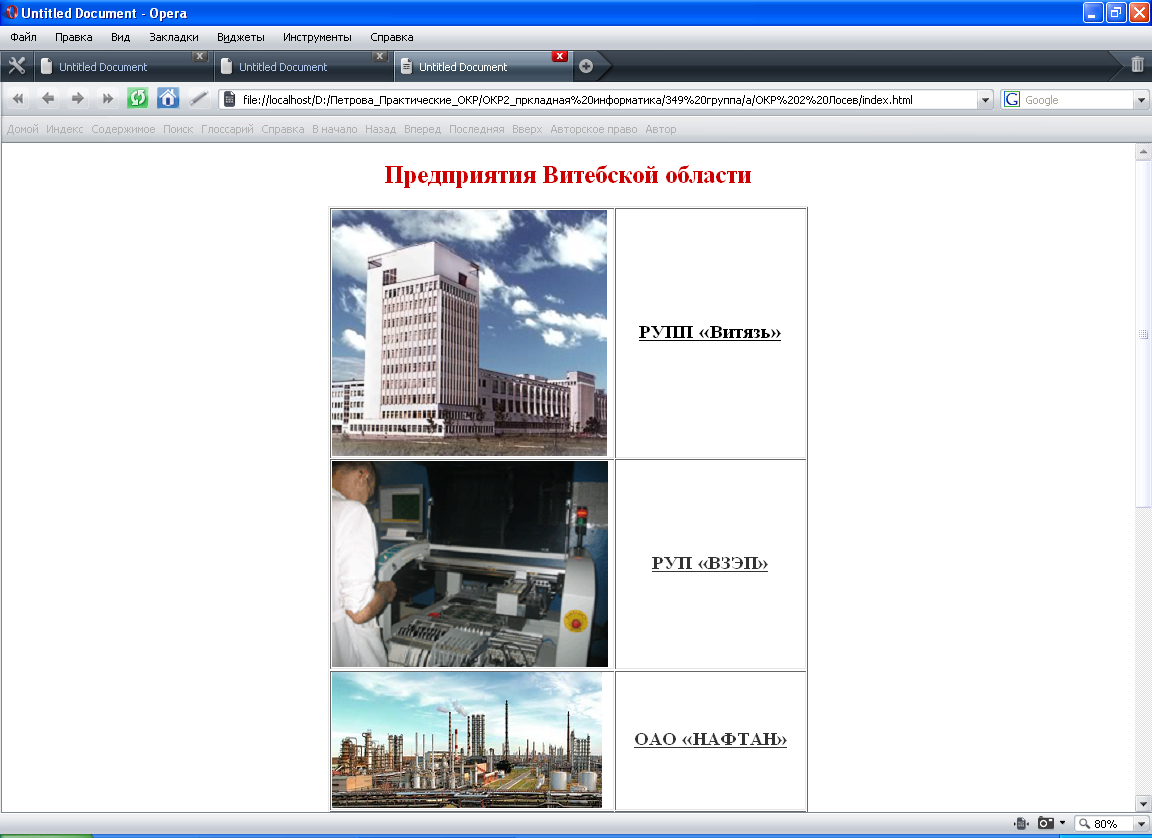Screen dimensions: 1152x838
Task: Open the Закладки menu
Action: click(173, 37)
